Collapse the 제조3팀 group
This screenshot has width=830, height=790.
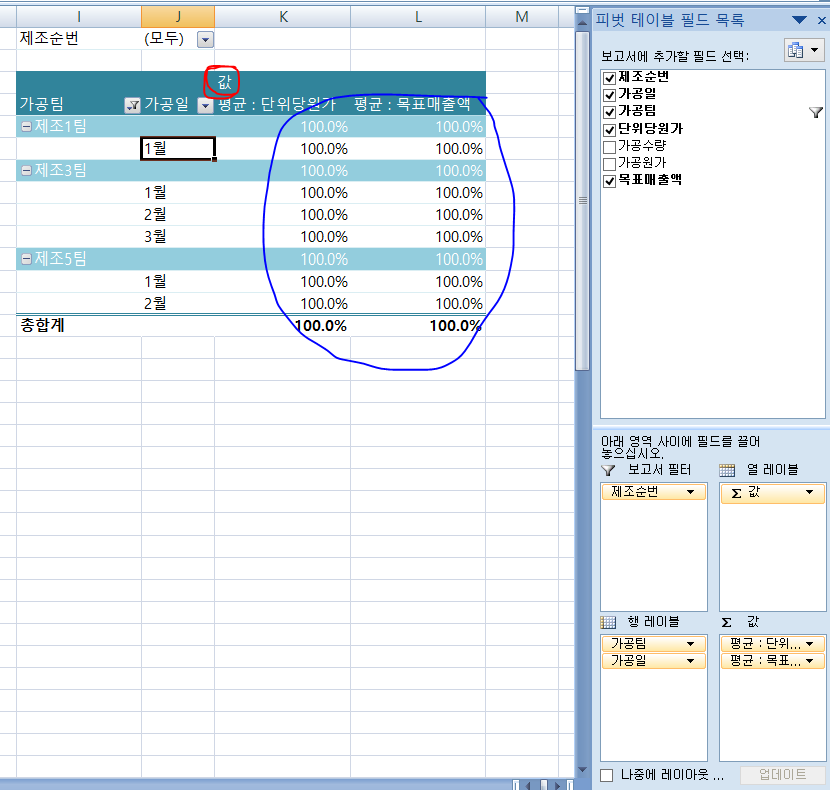click(26, 170)
